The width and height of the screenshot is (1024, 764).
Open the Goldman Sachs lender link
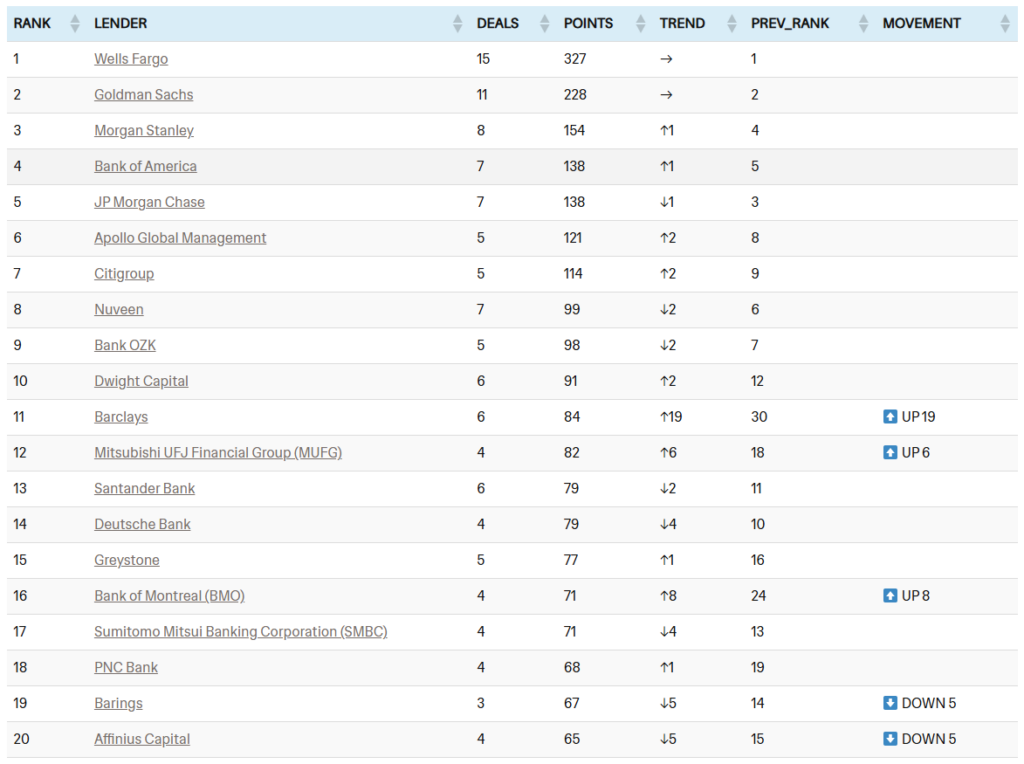coord(144,95)
